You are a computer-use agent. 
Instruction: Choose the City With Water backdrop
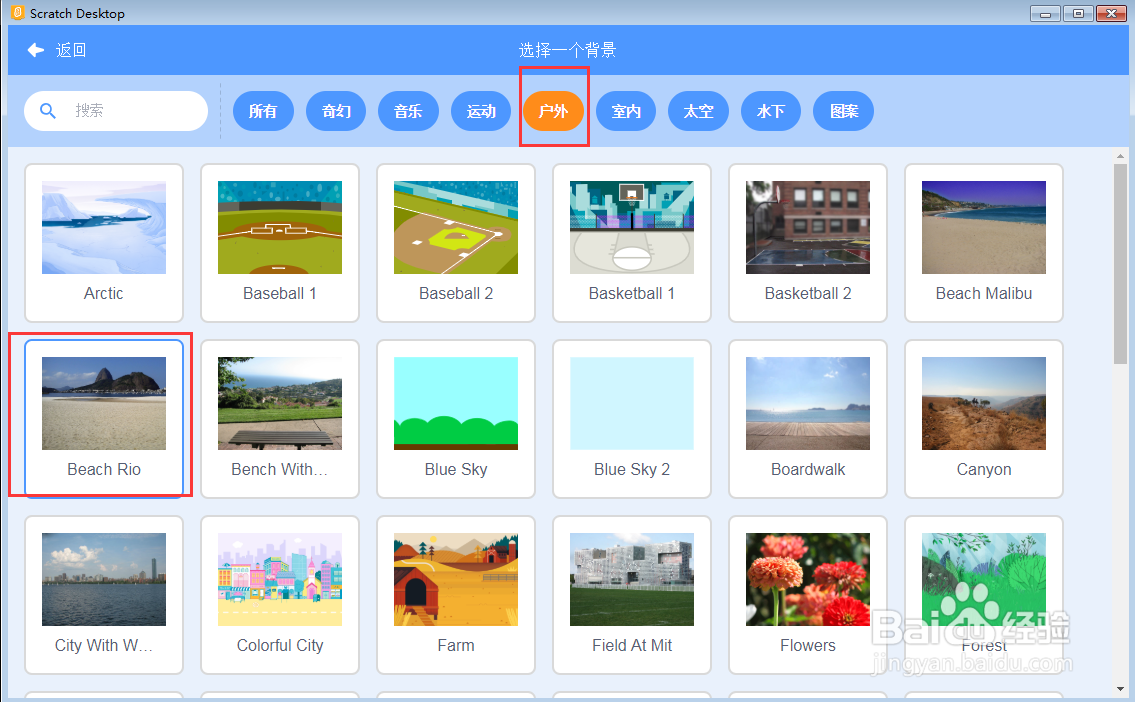click(104, 594)
